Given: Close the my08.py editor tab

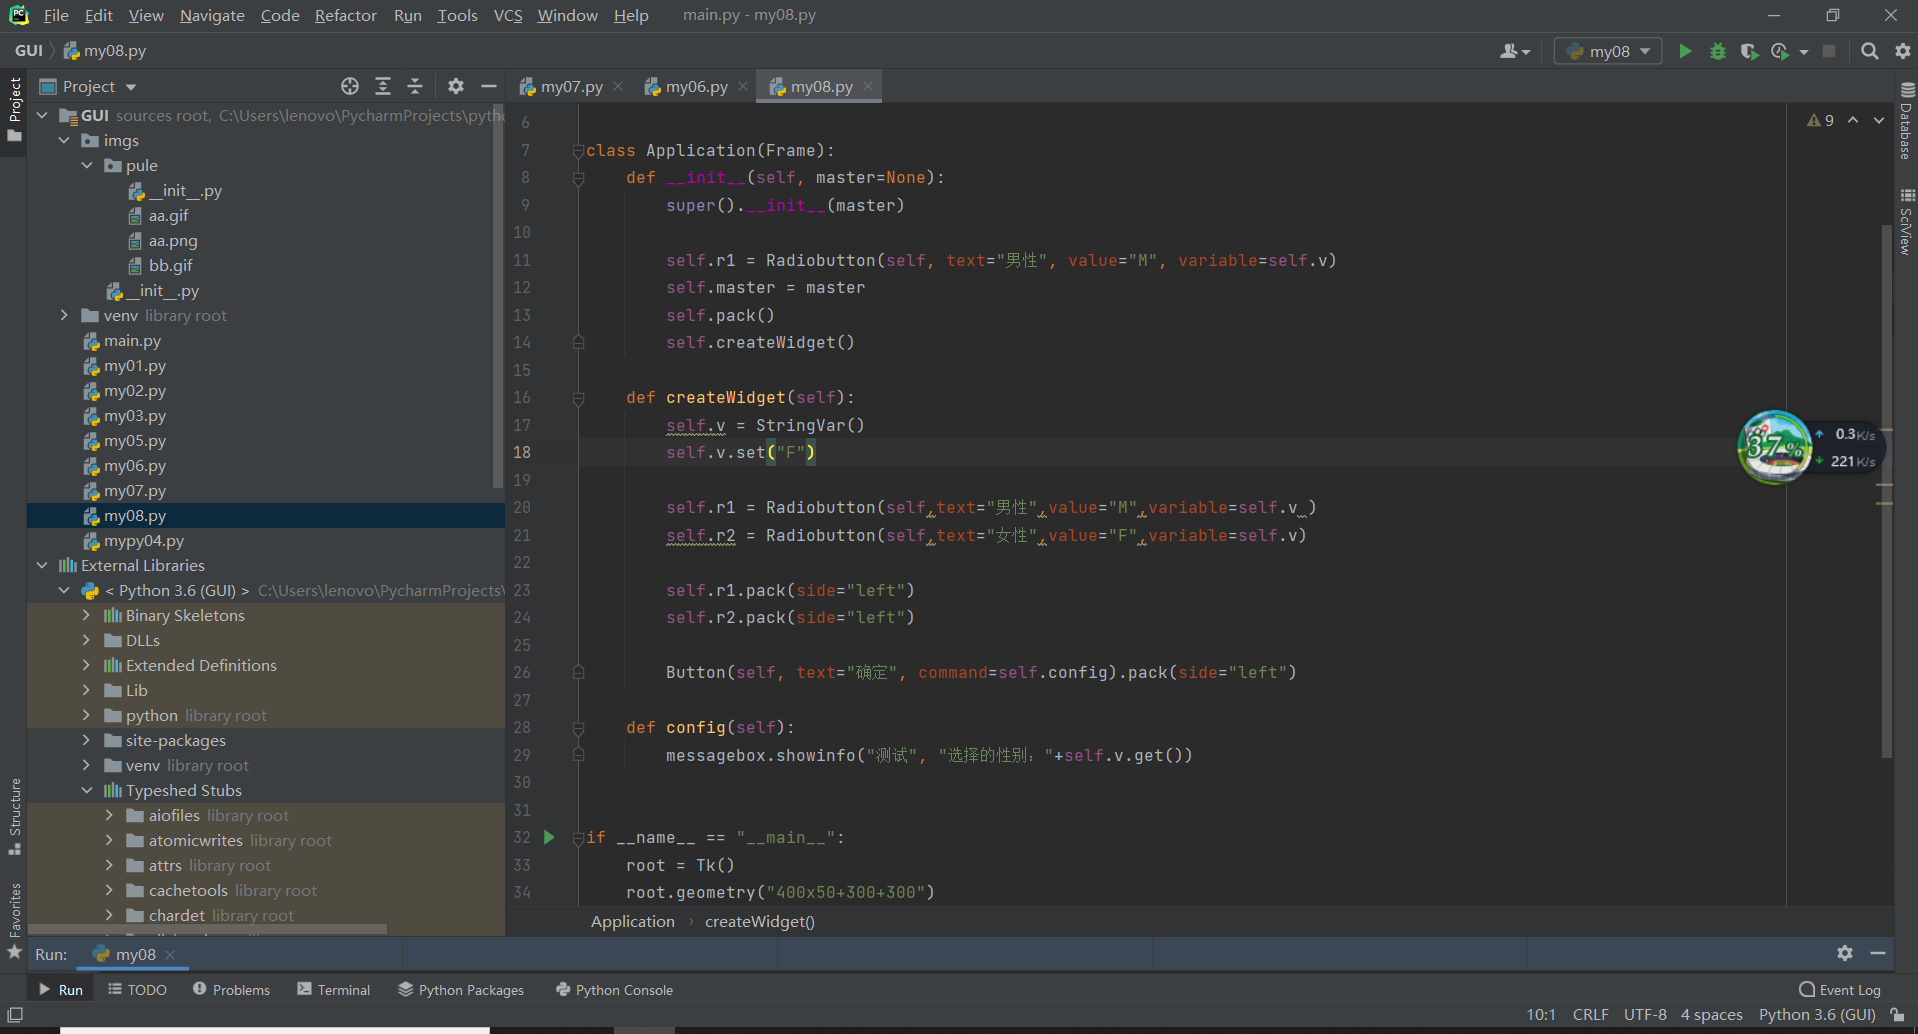Looking at the screenshot, I should [x=868, y=87].
